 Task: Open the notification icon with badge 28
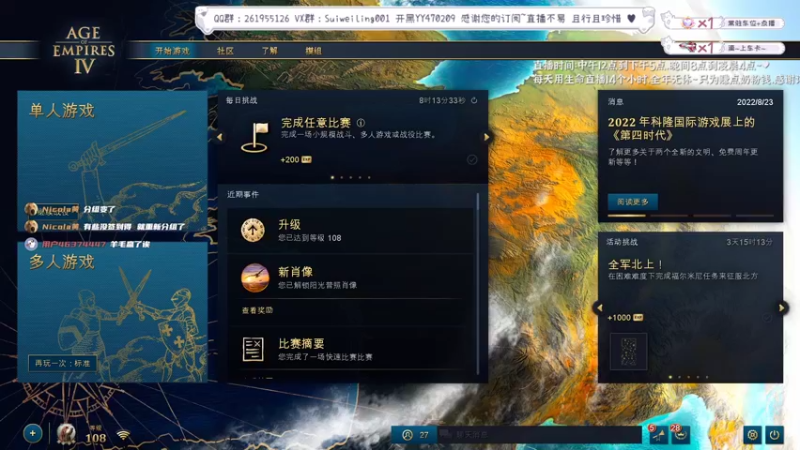[x=681, y=435]
